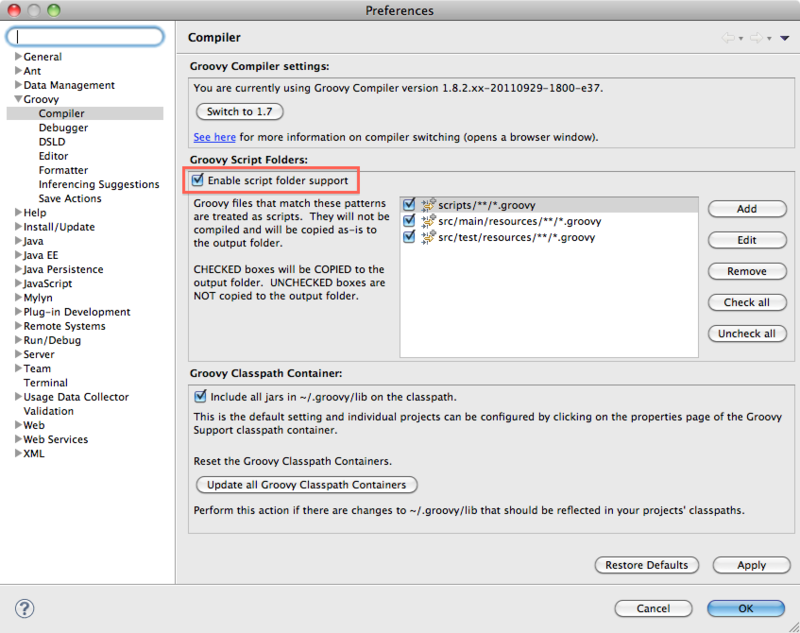800x633 pixels.
Task: Expand the Web Services node
Action: click(x=18, y=439)
